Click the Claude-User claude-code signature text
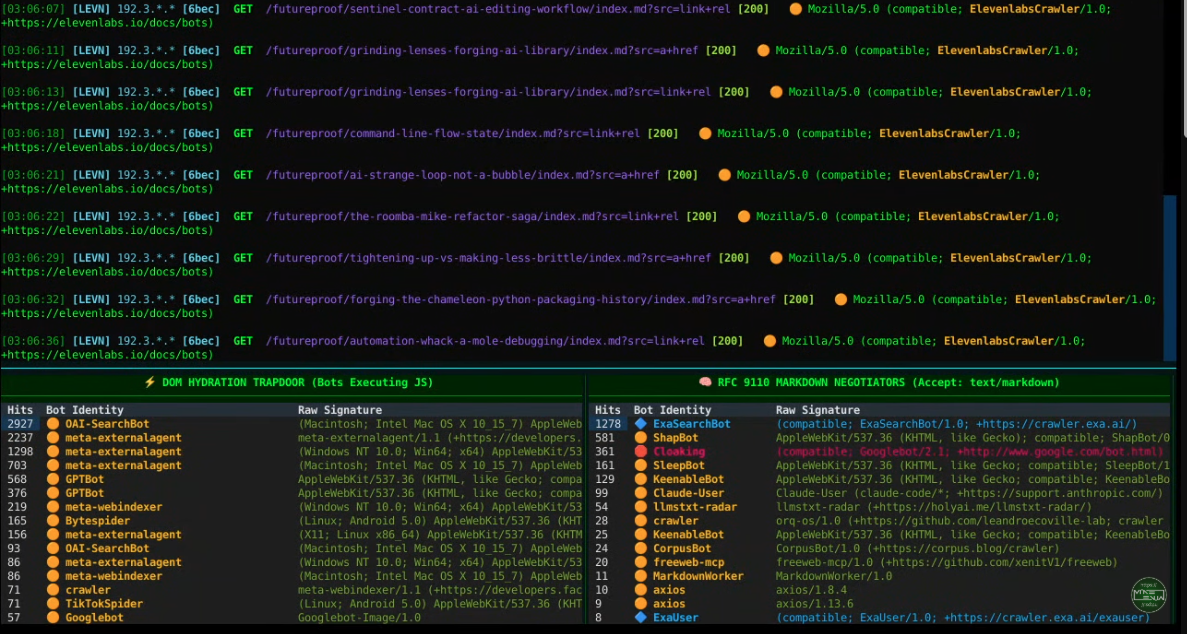The image size is (1187, 634). pyautogui.click(x=969, y=493)
